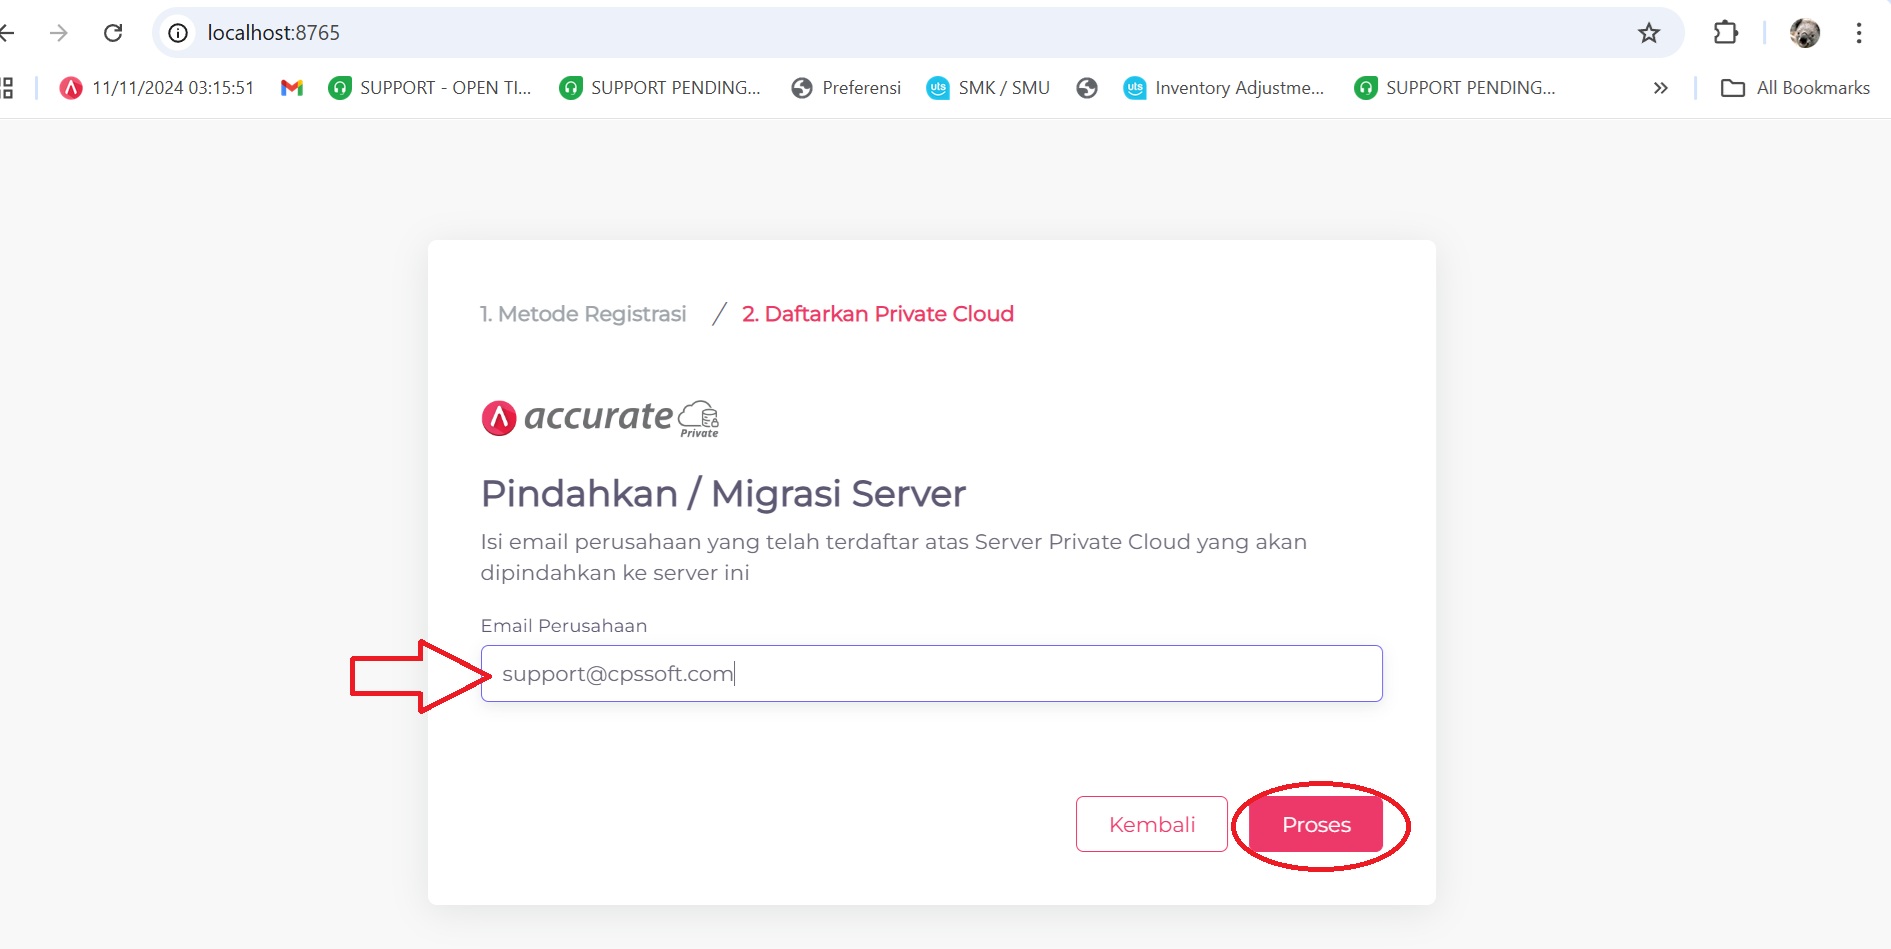Viewport: 1891px width, 949px height.
Task: Open the Inventory Adjustme... bookmark
Action: [x=1223, y=88]
